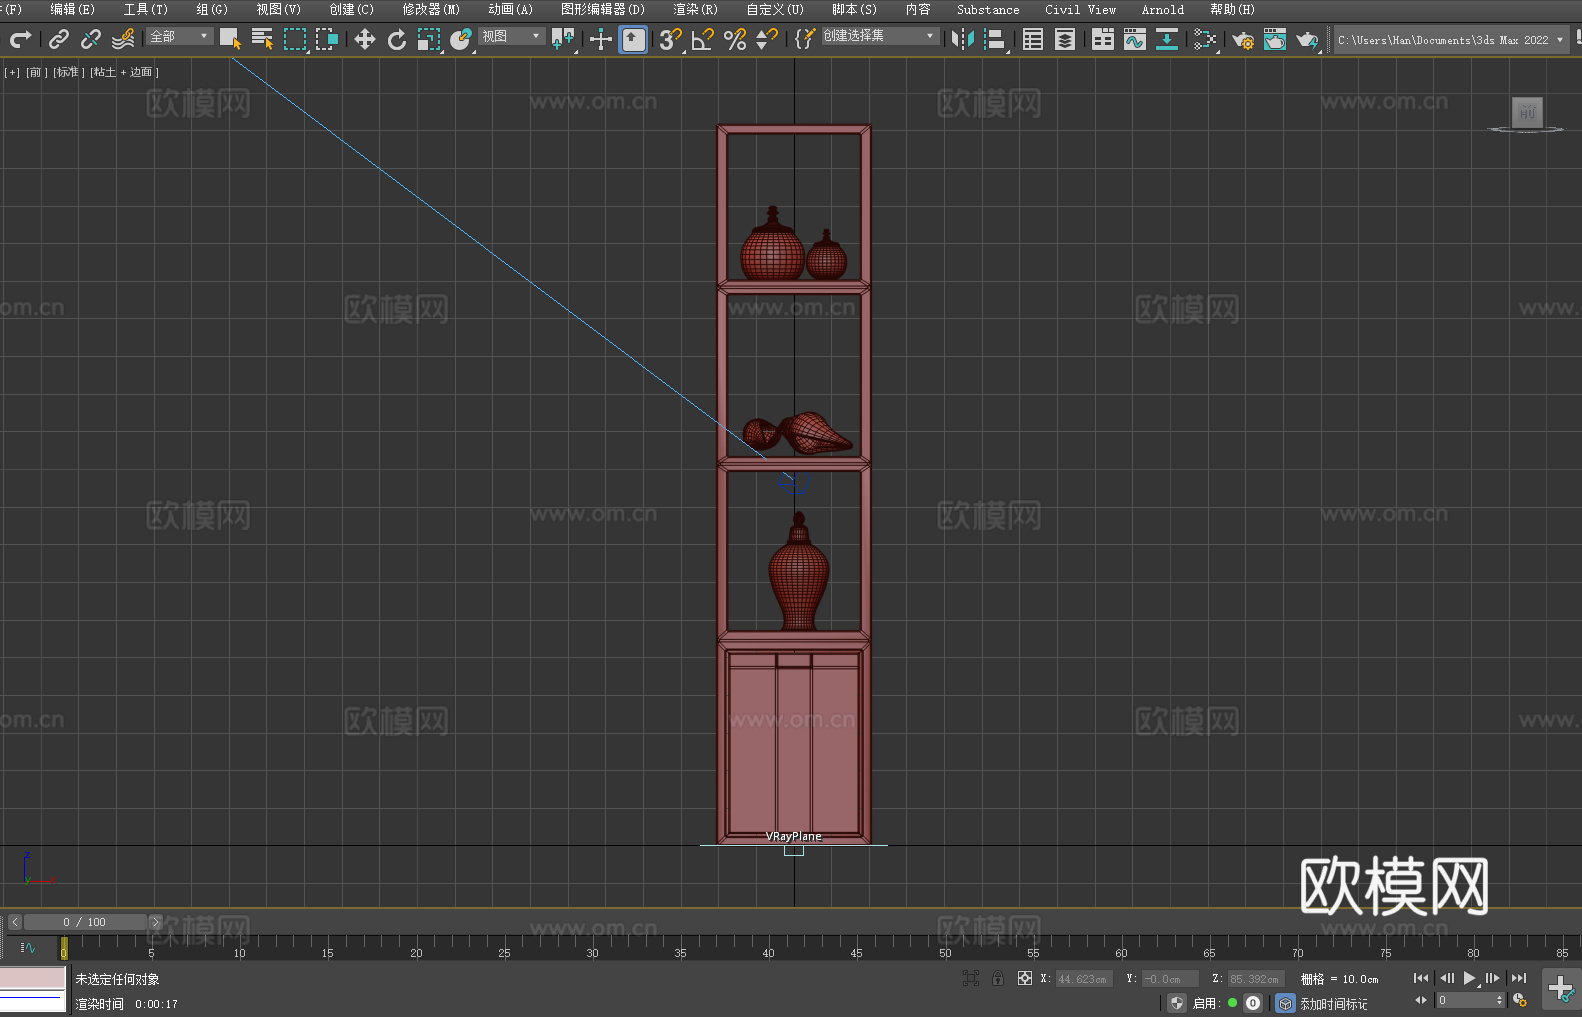Open 创建选择集 named selection dropdown

(880, 36)
